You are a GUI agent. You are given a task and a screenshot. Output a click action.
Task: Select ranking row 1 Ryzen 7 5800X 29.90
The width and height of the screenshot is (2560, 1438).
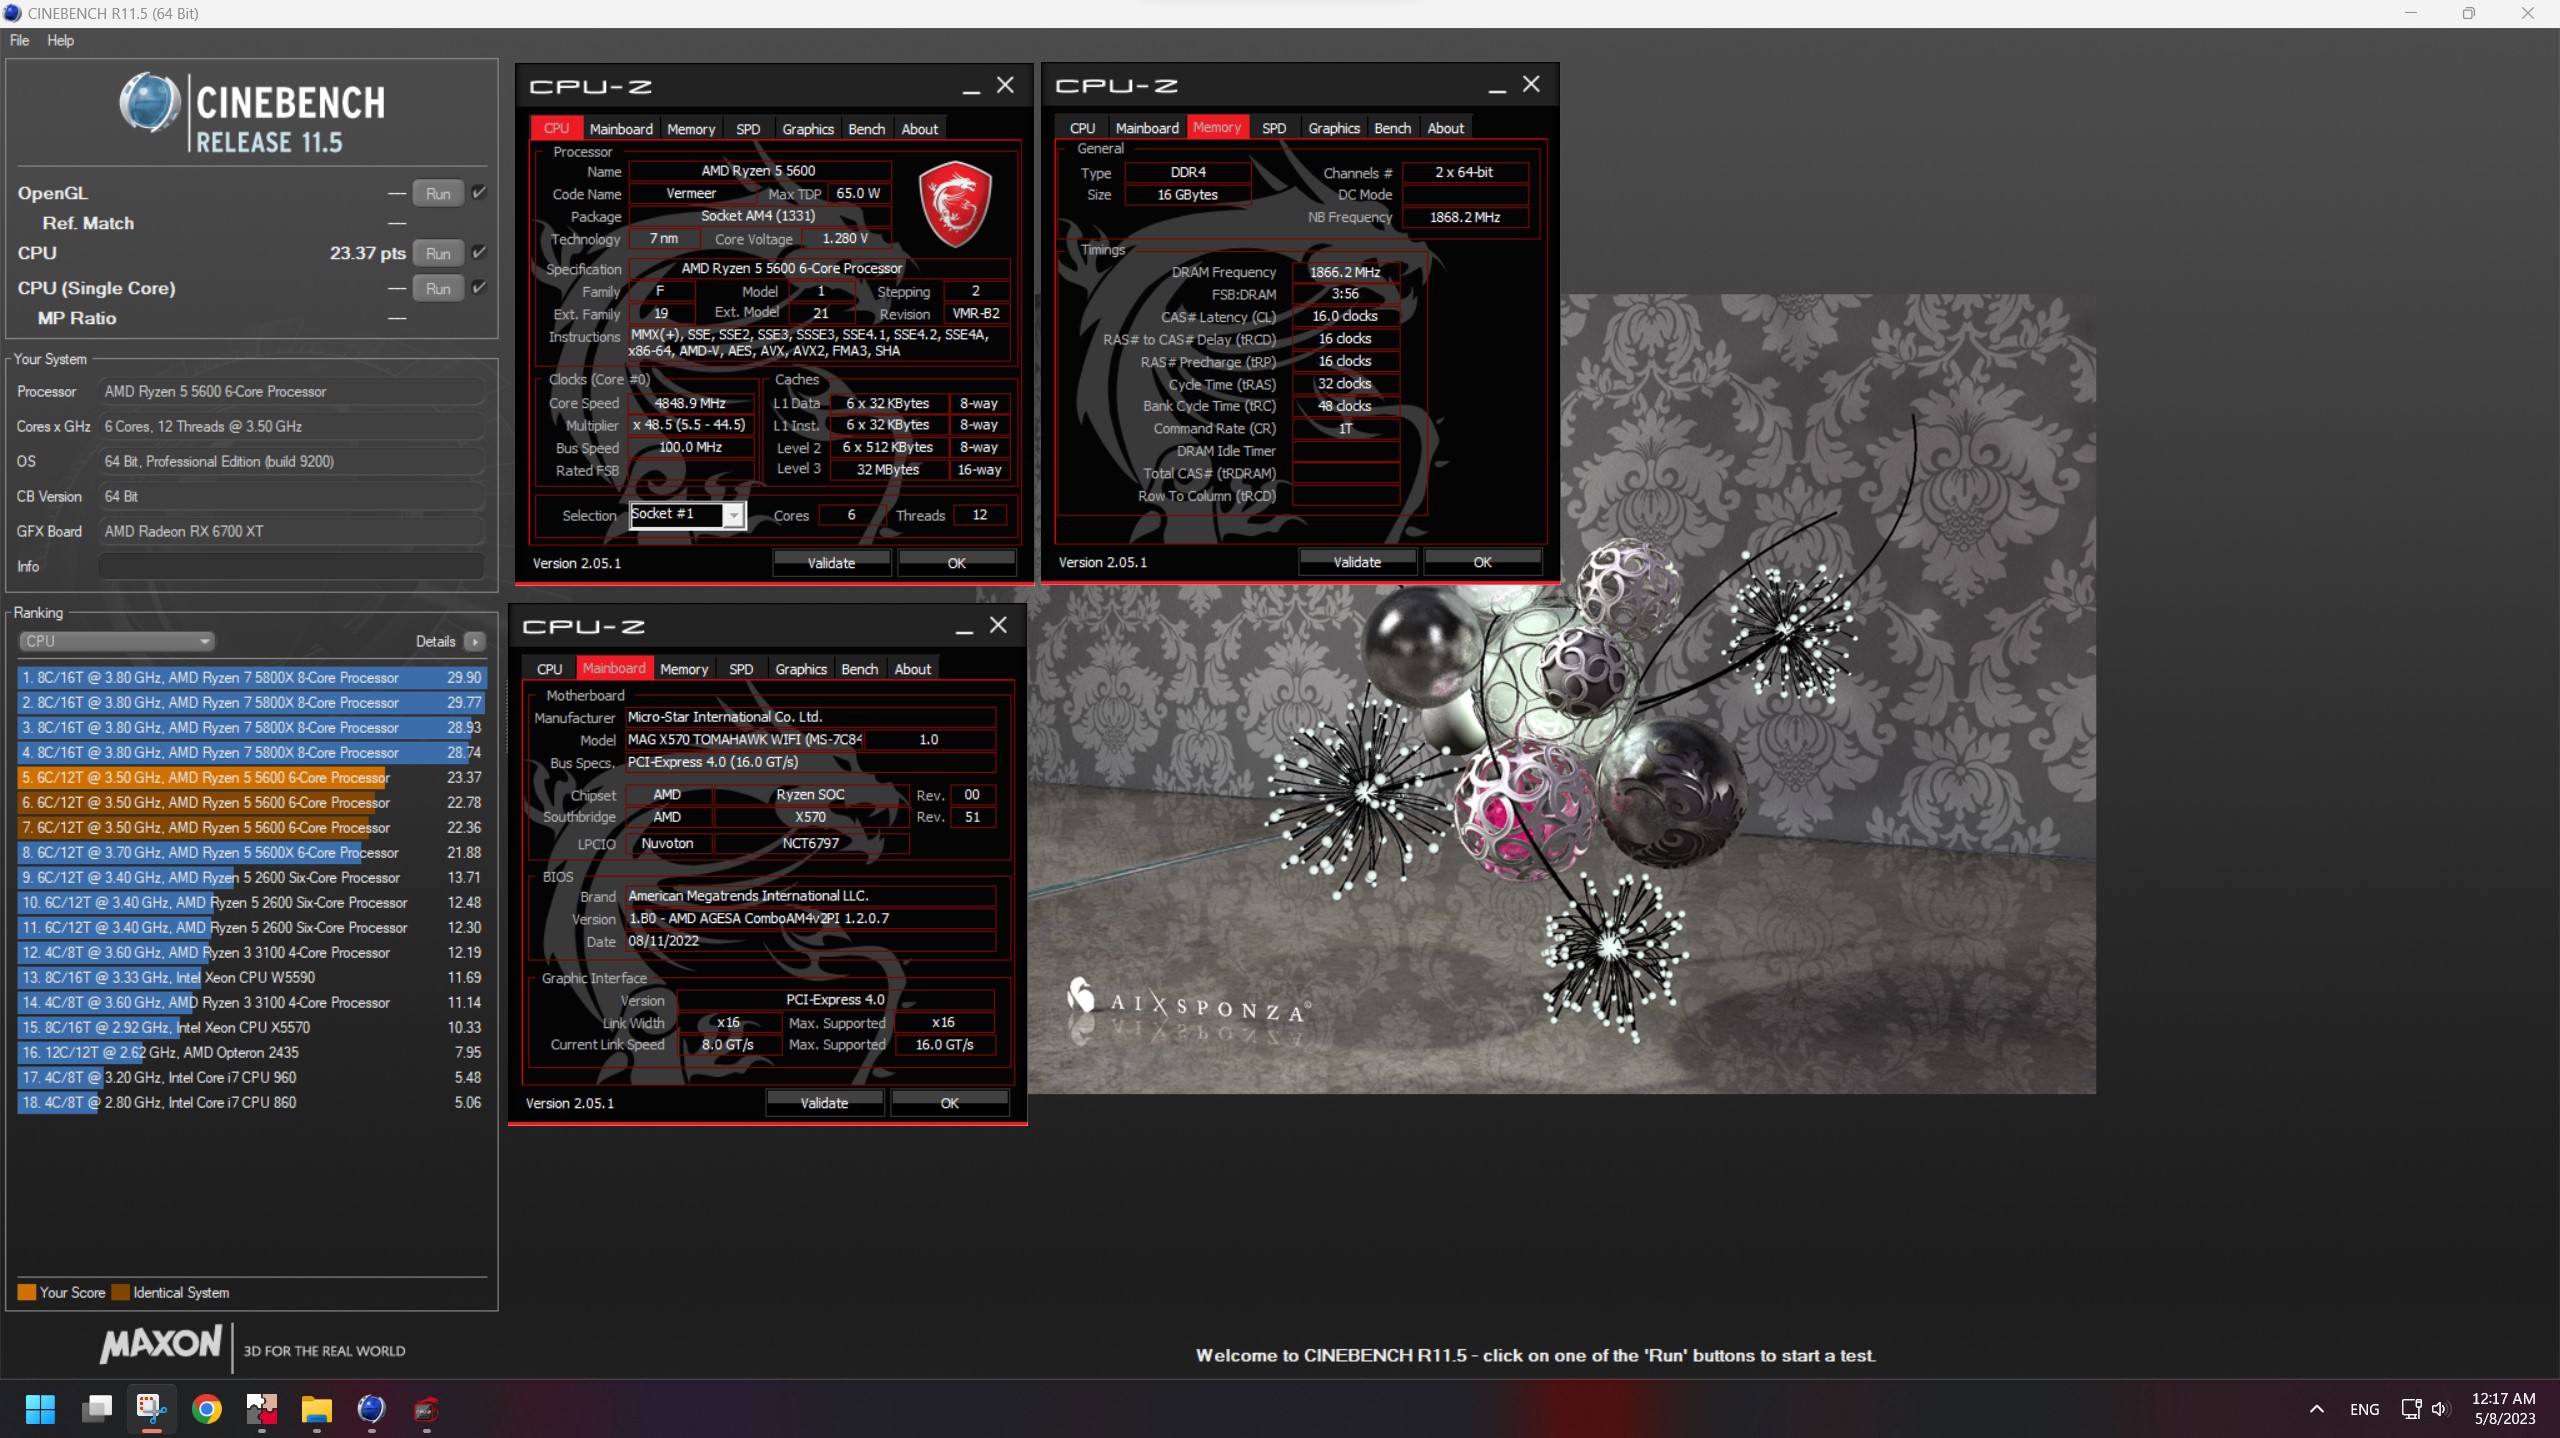point(252,677)
